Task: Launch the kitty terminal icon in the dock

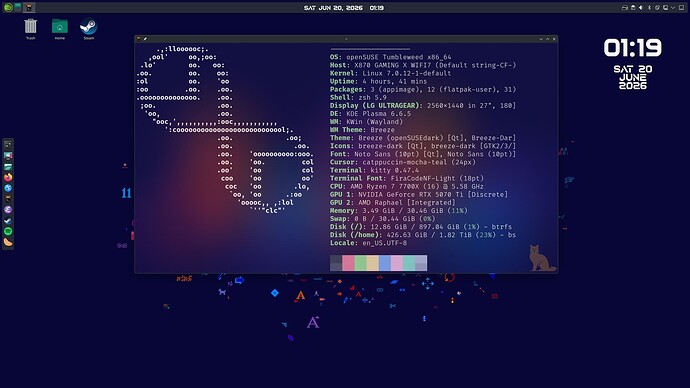Action: point(8,199)
